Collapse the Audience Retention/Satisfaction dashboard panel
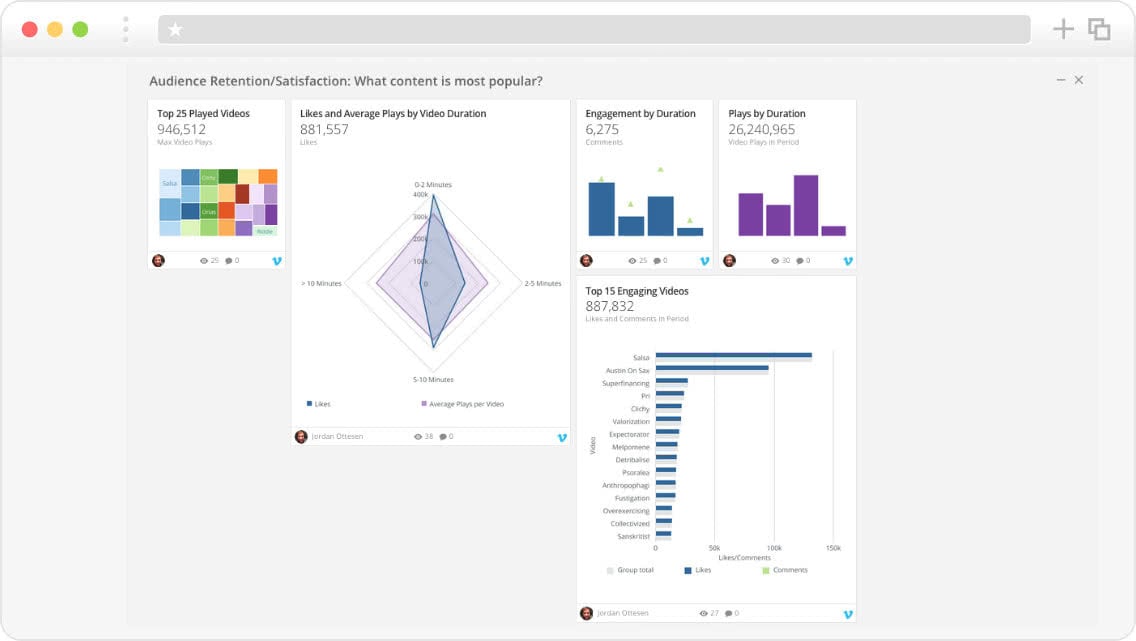The image size is (1136, 641). (x=1060, y=79)
